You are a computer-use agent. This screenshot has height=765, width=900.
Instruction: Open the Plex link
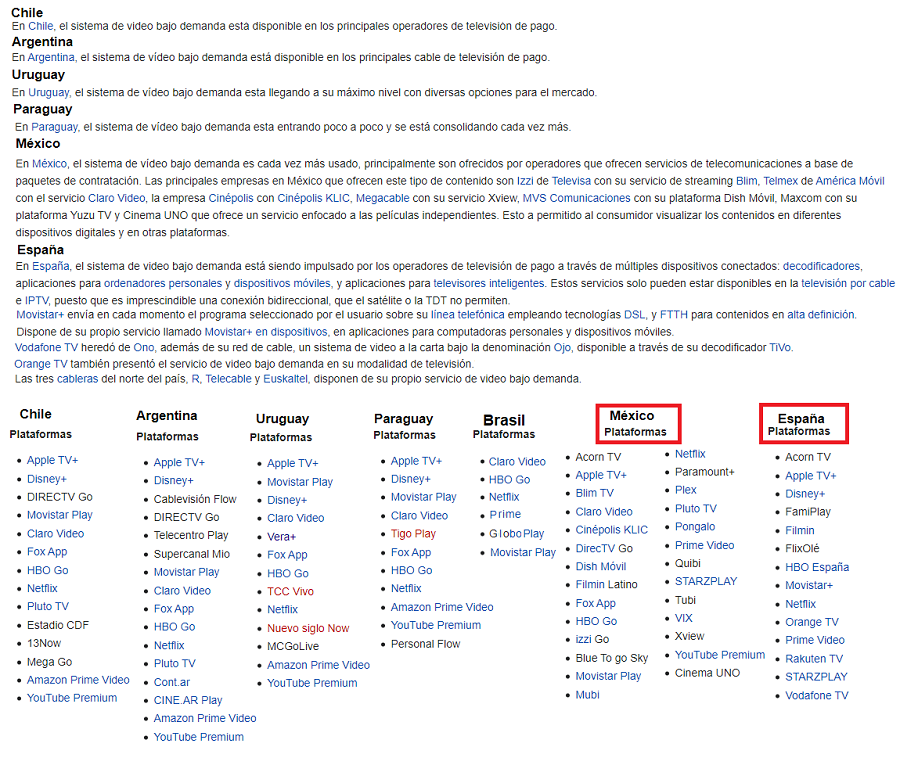[x=686, y=490]
